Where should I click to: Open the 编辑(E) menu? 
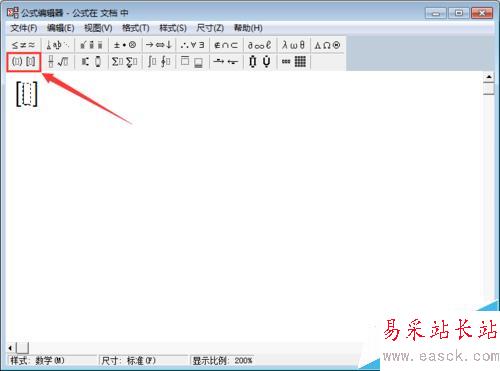coord(60,28)
